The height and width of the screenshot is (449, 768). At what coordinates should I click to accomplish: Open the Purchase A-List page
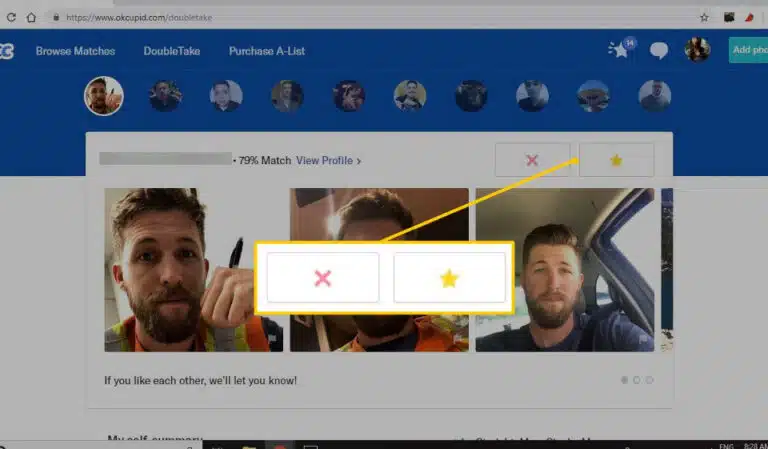(x=266, y=51)
